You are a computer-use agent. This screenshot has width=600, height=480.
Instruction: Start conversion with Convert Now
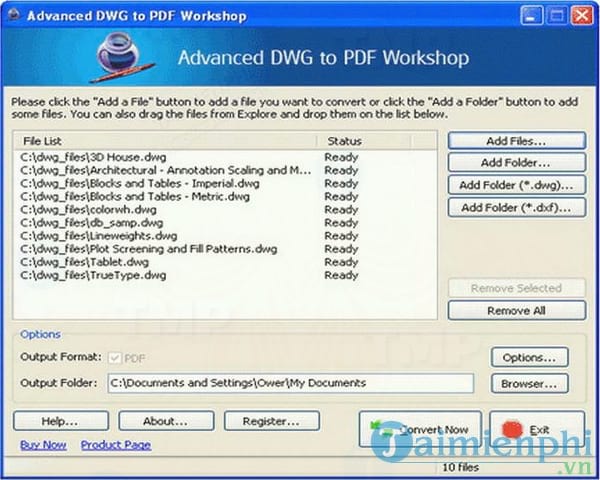(420, 429)
